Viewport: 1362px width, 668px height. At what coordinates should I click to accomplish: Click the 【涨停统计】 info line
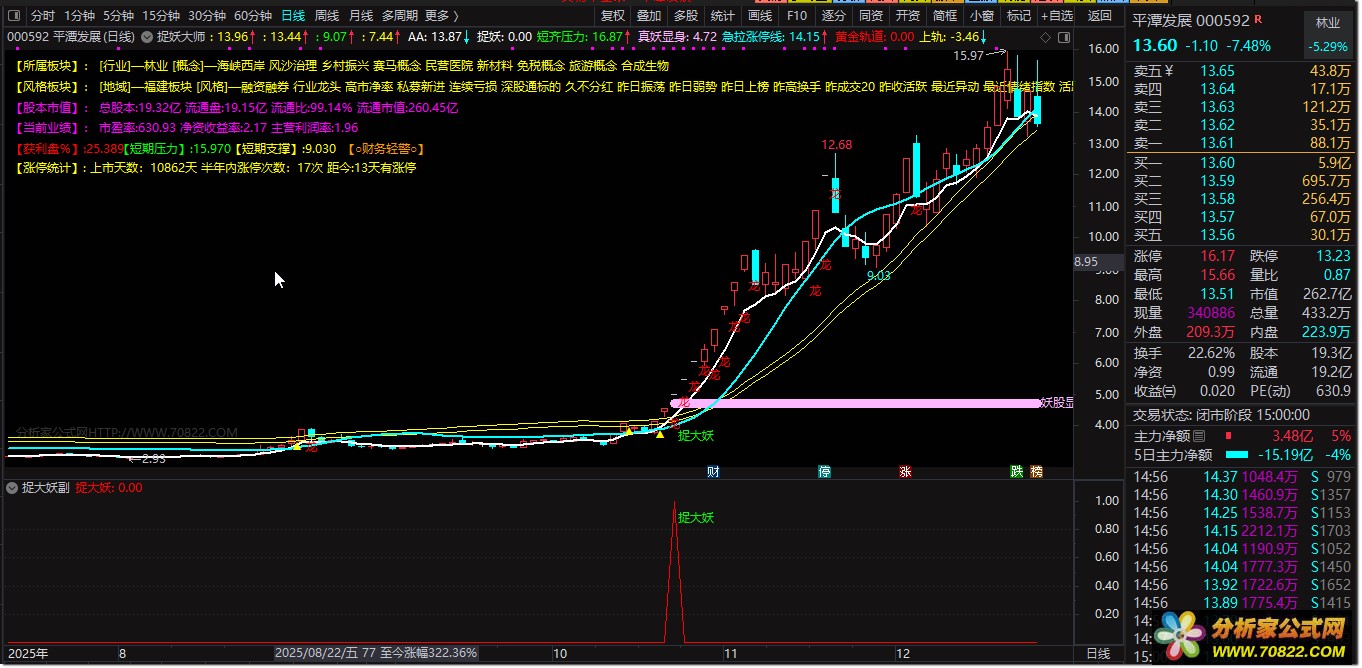216,168
